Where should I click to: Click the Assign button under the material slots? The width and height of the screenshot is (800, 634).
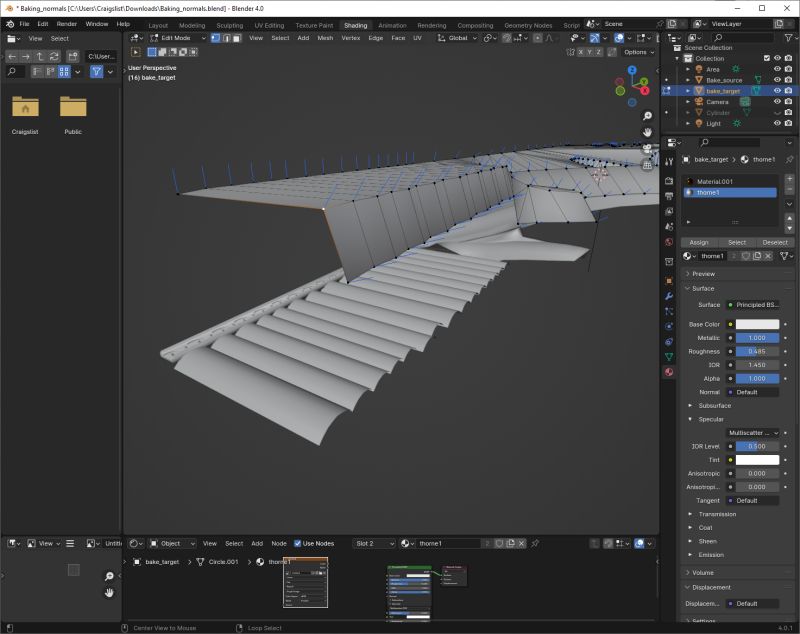699,242
